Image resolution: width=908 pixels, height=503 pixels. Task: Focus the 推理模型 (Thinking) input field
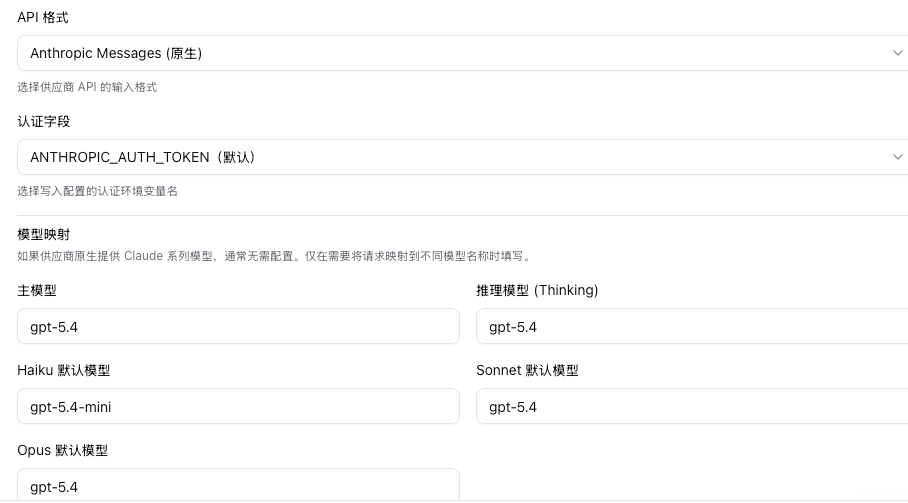coord(692,326)
